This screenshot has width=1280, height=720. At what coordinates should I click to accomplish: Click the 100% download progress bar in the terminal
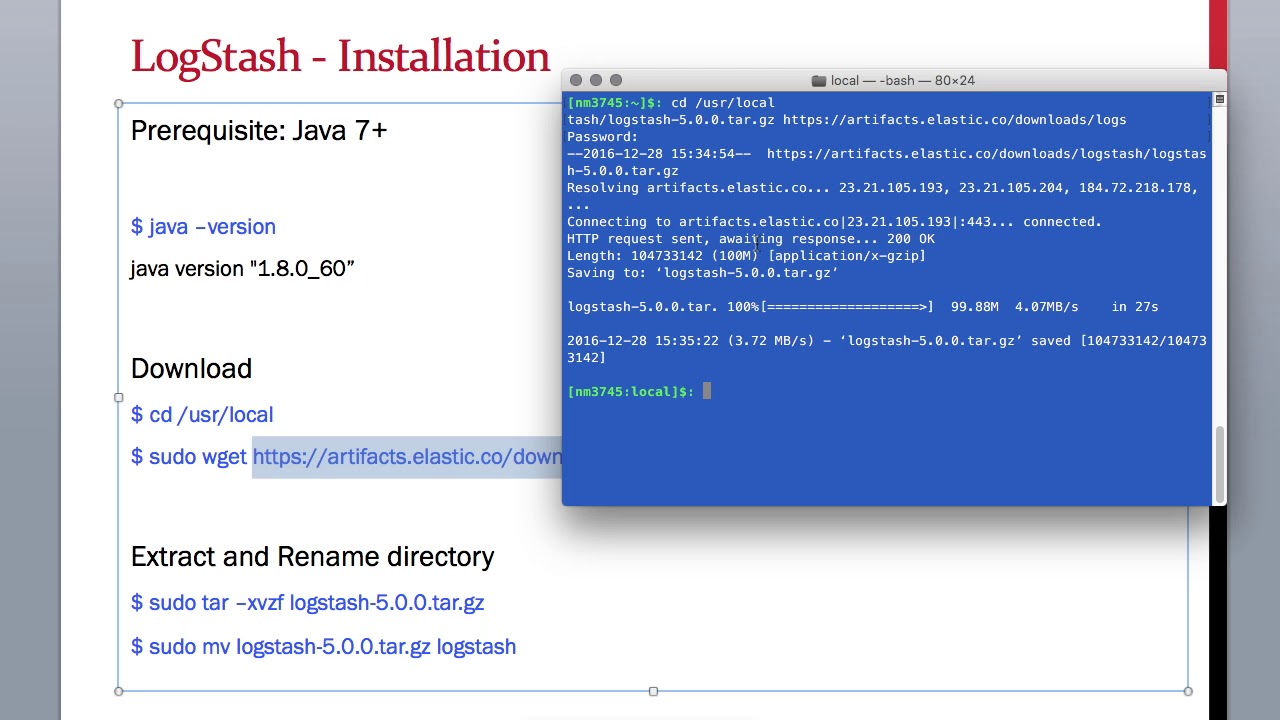tap(847, 307)
